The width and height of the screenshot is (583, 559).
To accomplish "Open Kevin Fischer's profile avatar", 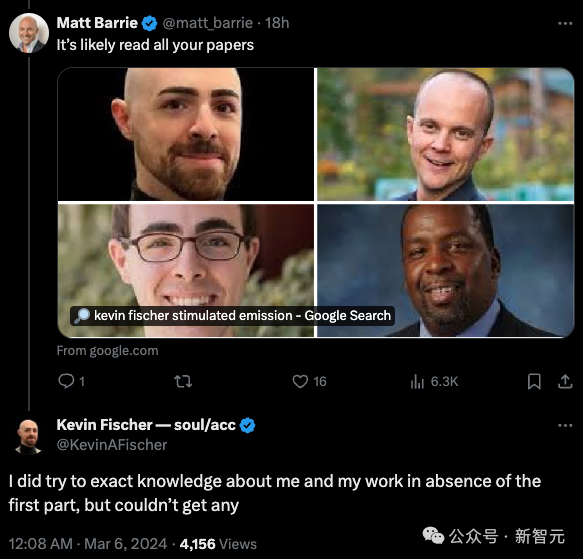I will click(28, 437).
